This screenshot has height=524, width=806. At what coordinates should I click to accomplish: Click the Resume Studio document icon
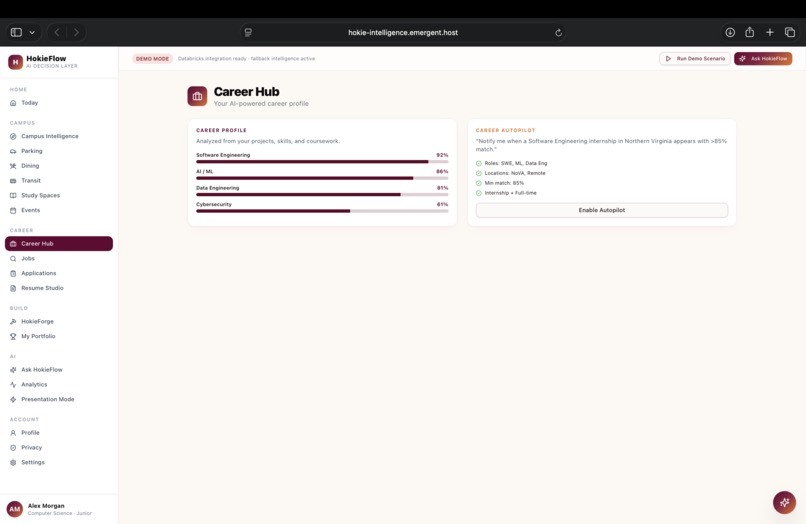13,288
